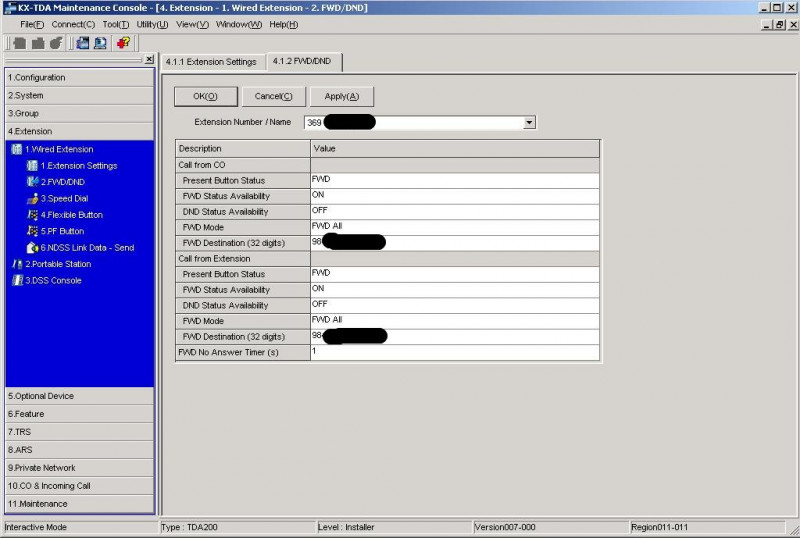The width and height of the screenshot is (800, 538).
Task: Click the PF Button icon in tree
Action: [x=32, y=231]
